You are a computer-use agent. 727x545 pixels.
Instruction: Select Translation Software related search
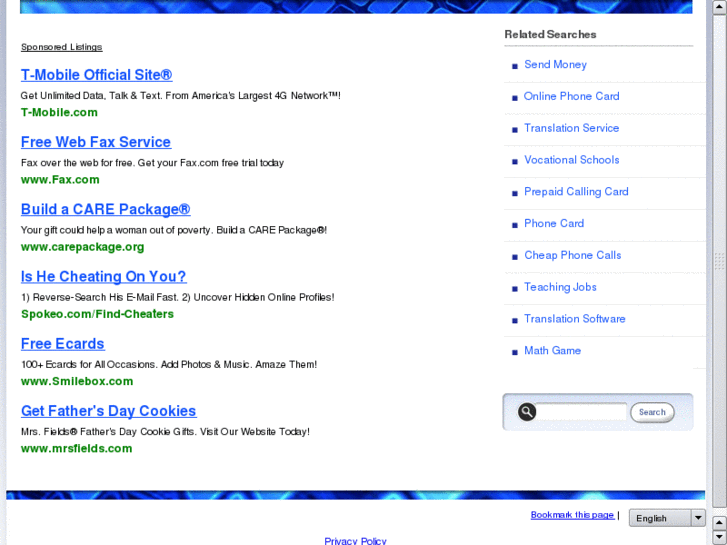pyautogui.click(x=575, y=319)
